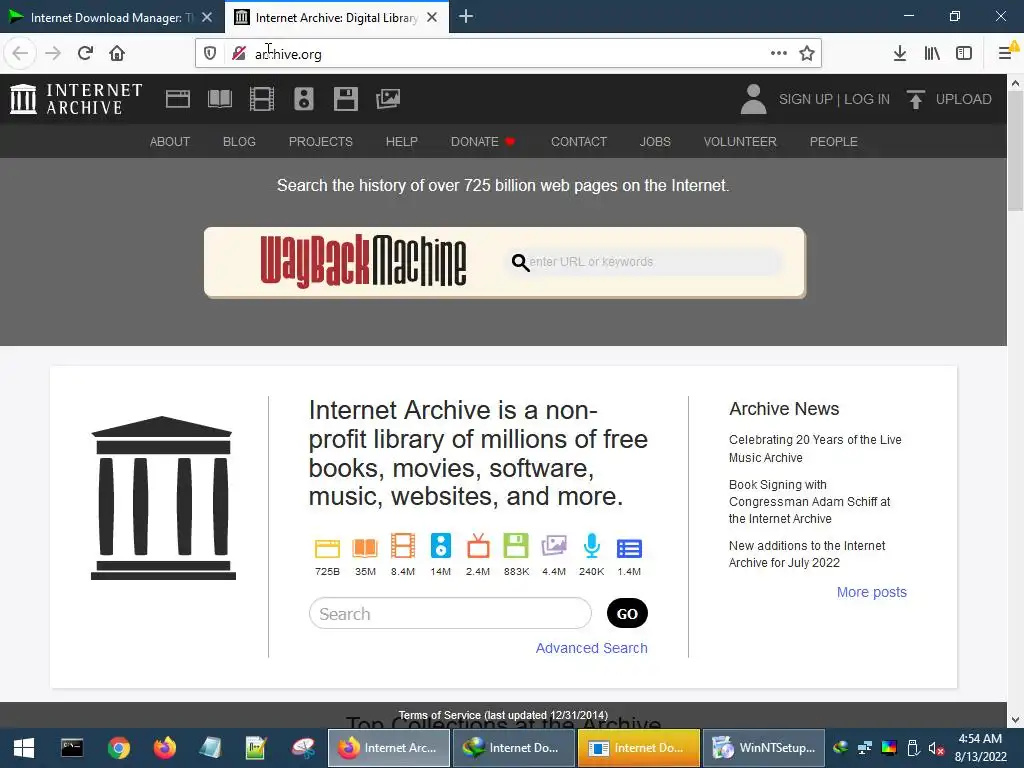Click the LOG IN link
Screen dimensions: 1024x768
867,99
